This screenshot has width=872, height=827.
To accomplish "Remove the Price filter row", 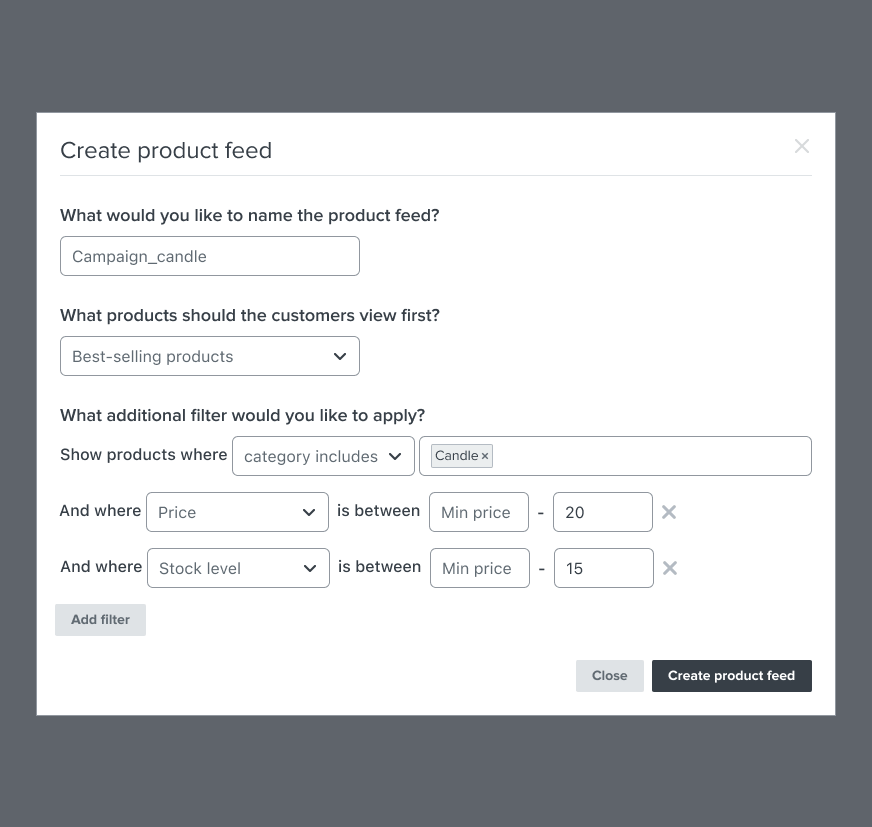I will 668,512.
